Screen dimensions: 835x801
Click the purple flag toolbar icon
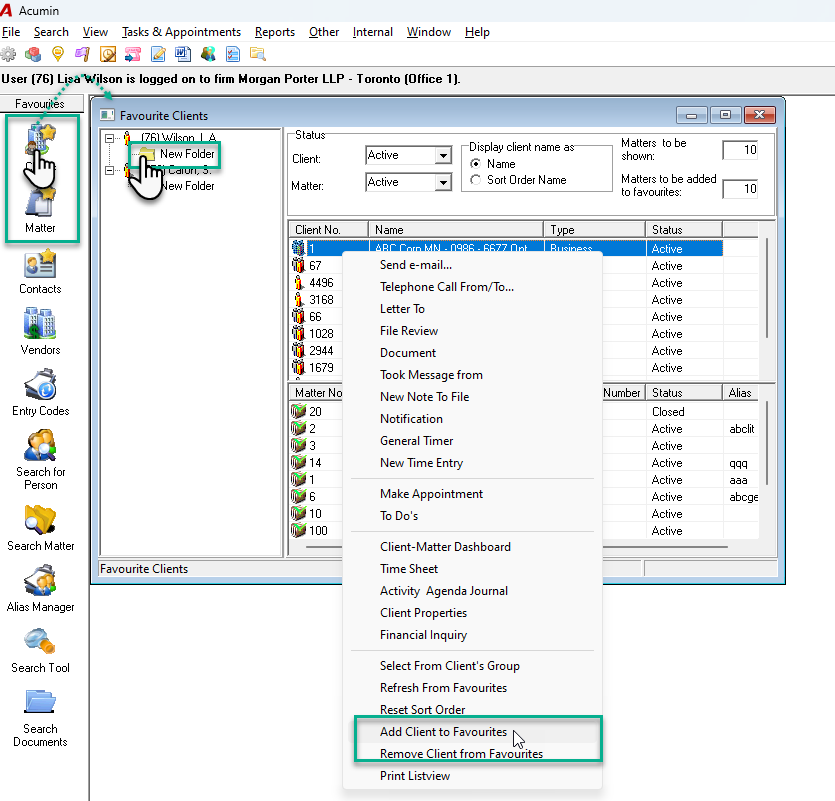coord(83,54)
